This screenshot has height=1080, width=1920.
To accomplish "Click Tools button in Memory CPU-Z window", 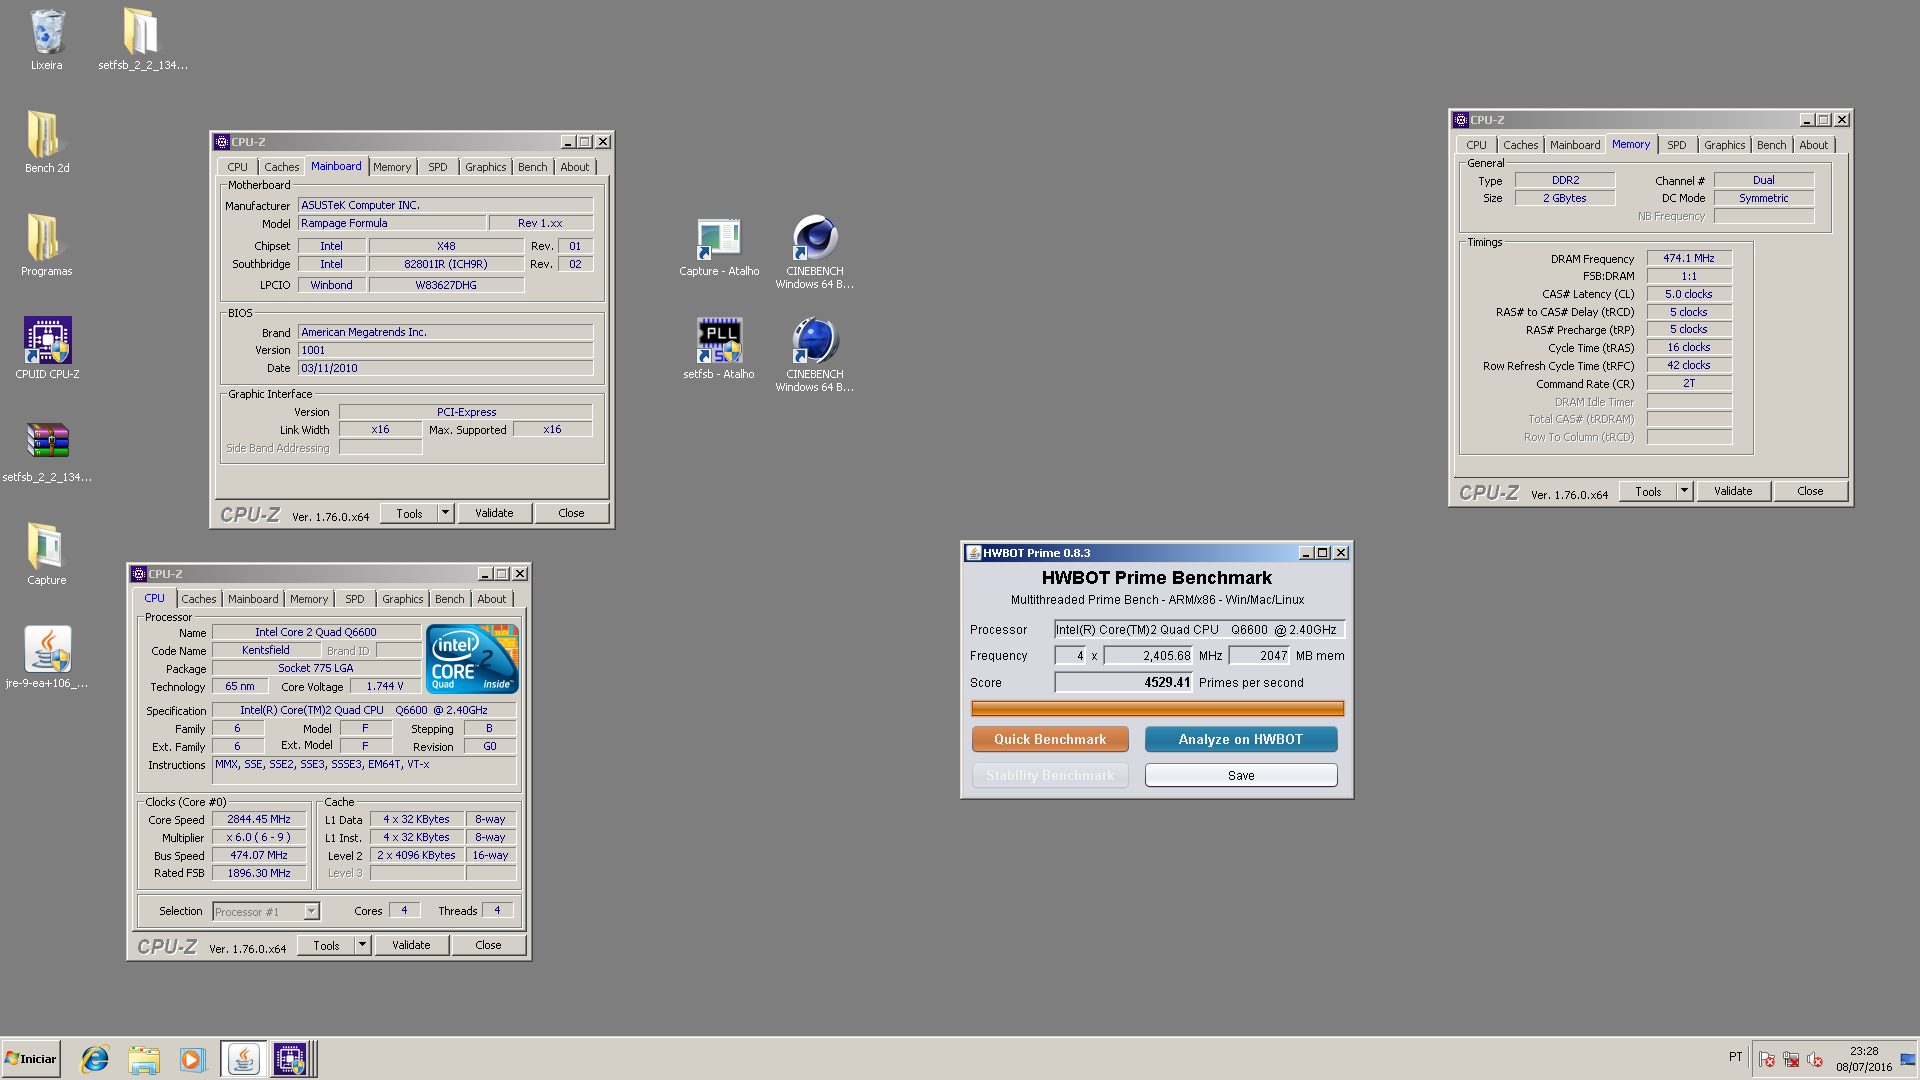I will pyautogui.click(x=1648, y=491).
